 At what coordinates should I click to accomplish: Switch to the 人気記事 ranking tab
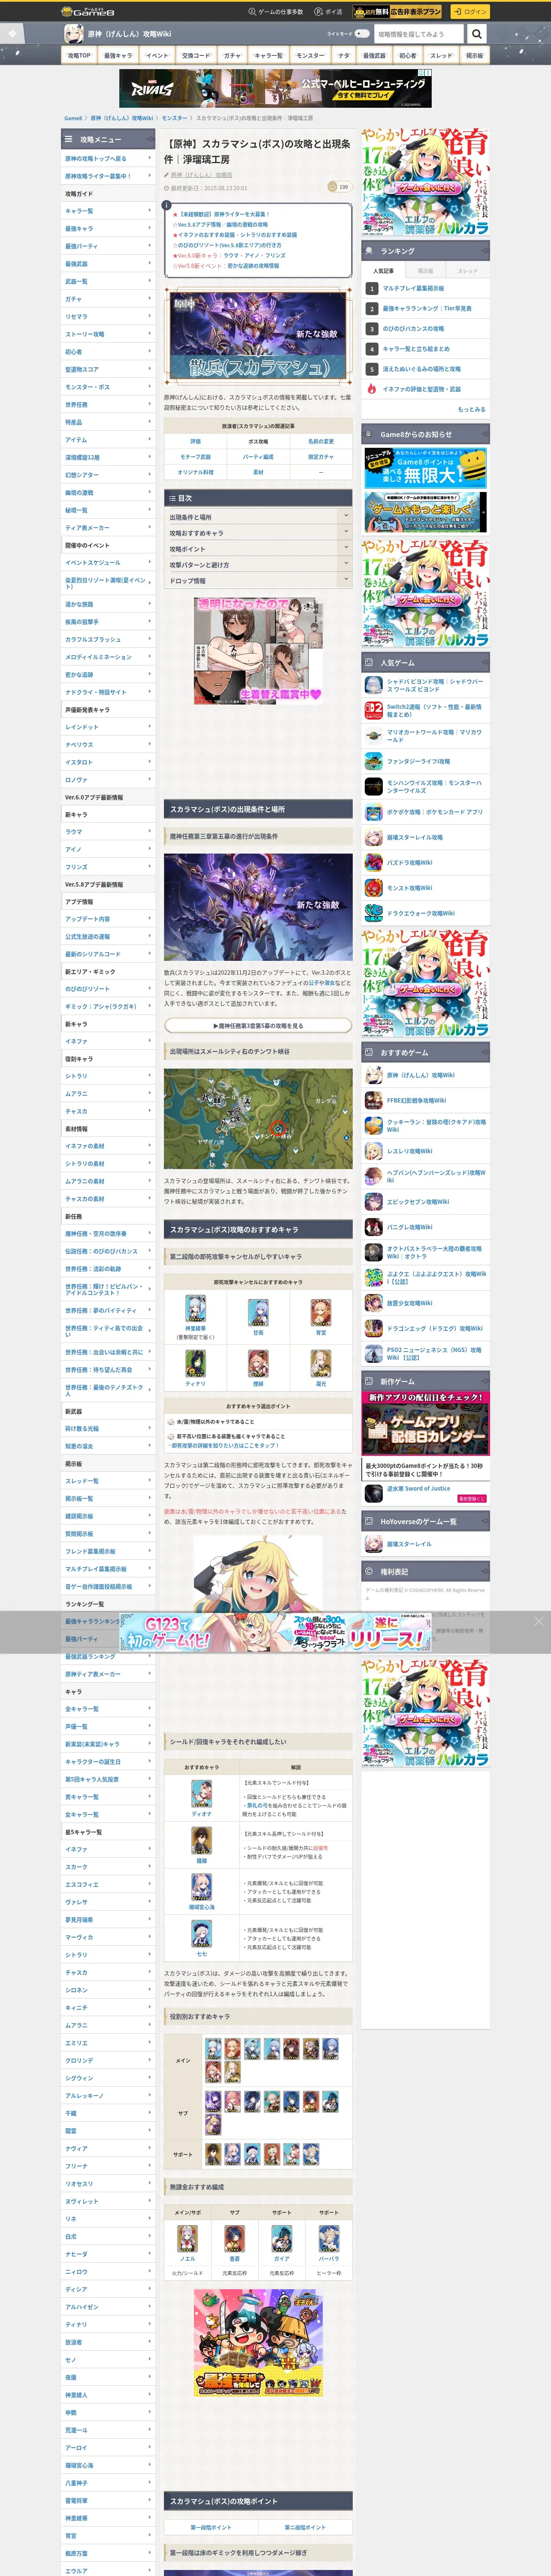[x=383, y=270]
